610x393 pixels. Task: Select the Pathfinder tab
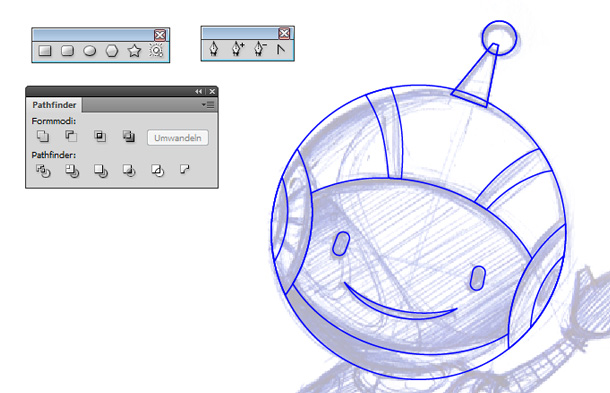coord(54,105)
